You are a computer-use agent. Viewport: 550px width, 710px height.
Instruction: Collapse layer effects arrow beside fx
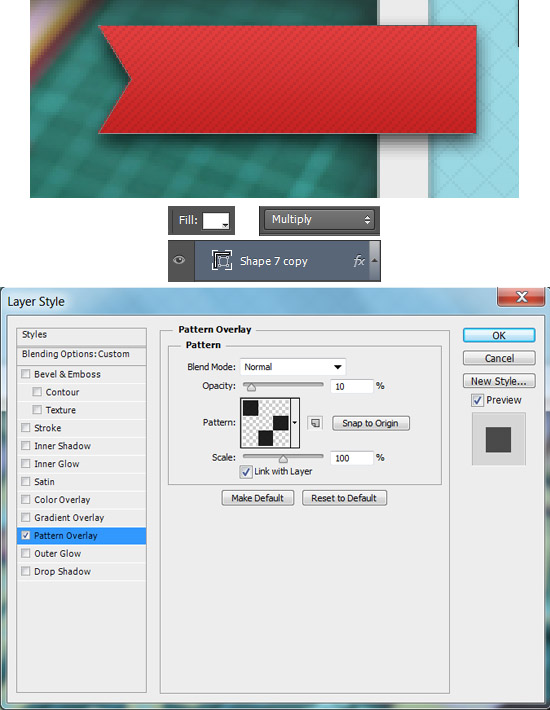[374, 261]
